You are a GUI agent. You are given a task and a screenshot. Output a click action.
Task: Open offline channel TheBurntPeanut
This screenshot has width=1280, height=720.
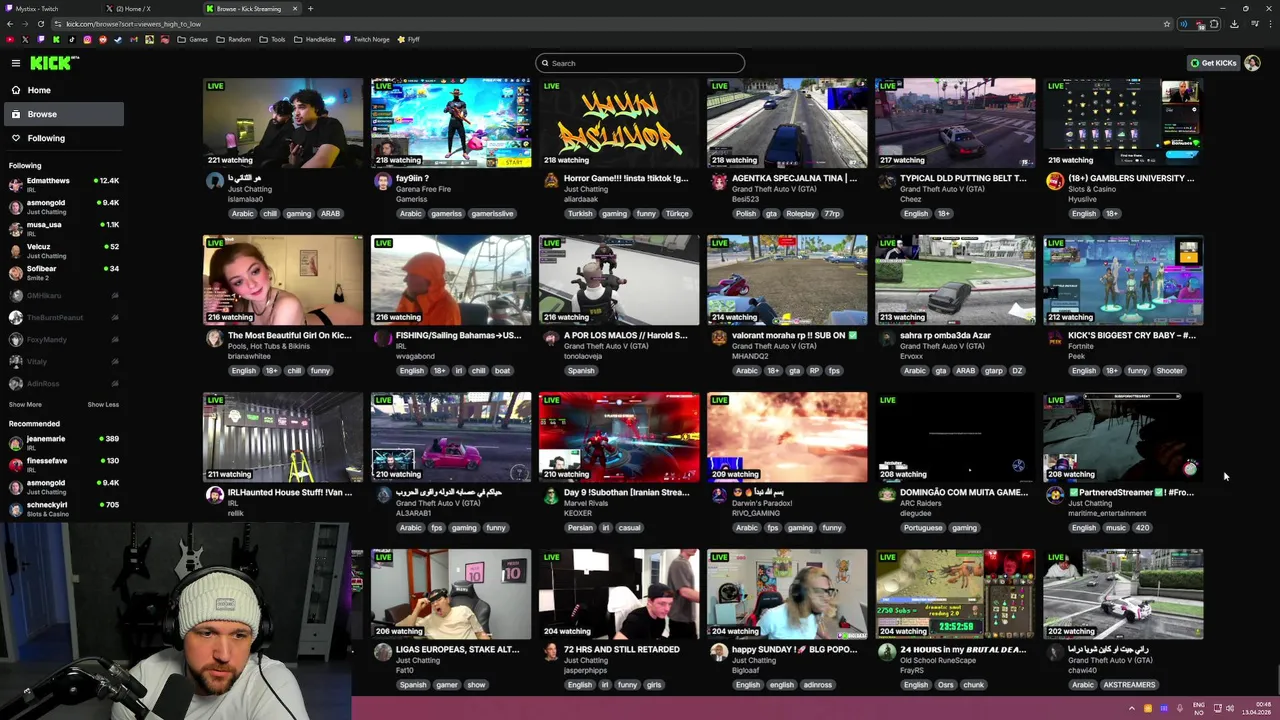point(63,317)
